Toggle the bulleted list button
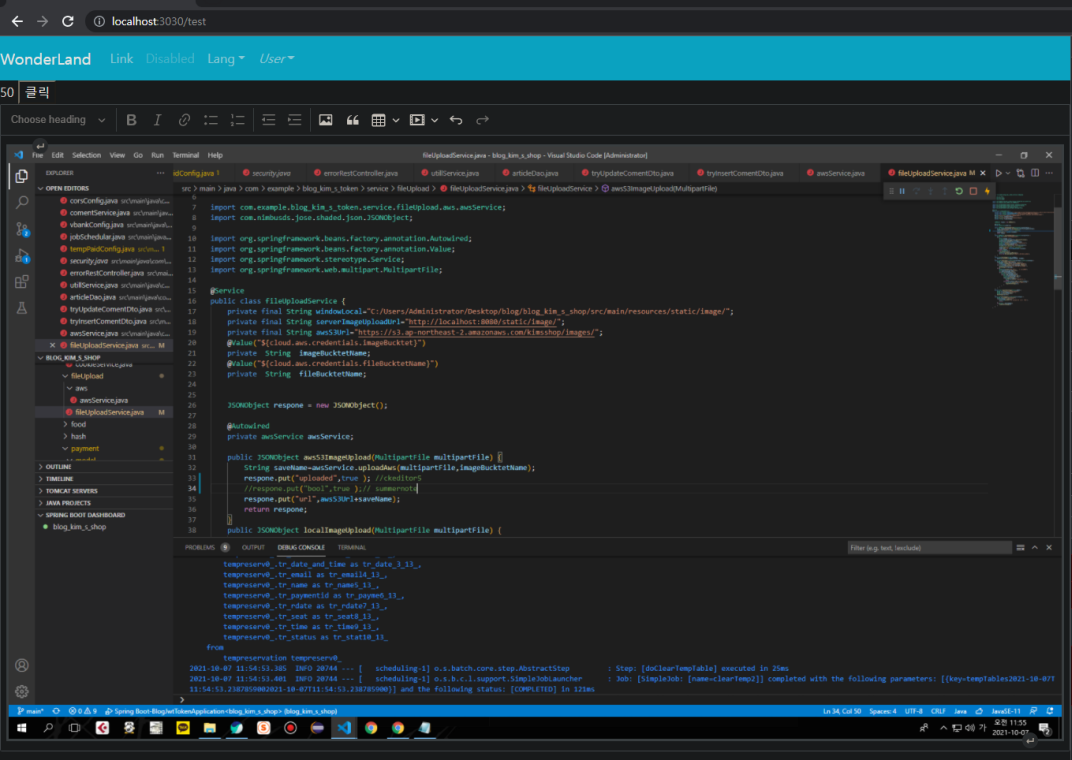 point(211,120)
